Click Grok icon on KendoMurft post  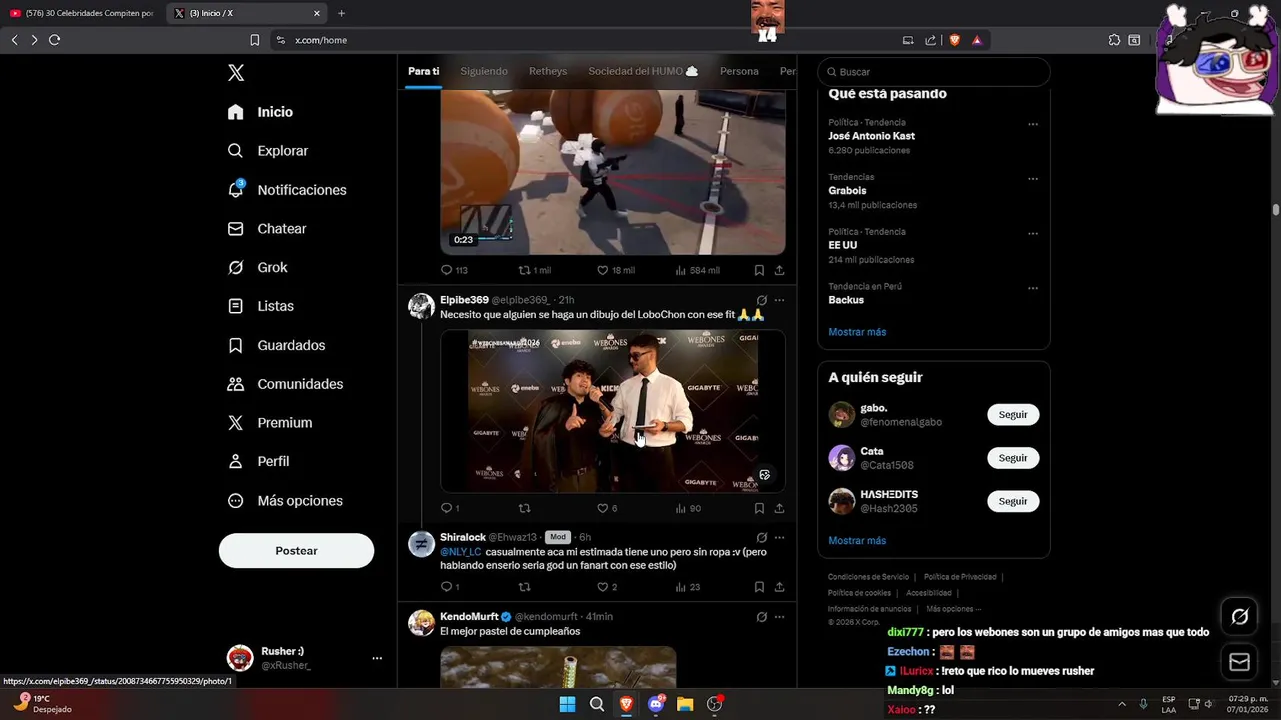761,617
